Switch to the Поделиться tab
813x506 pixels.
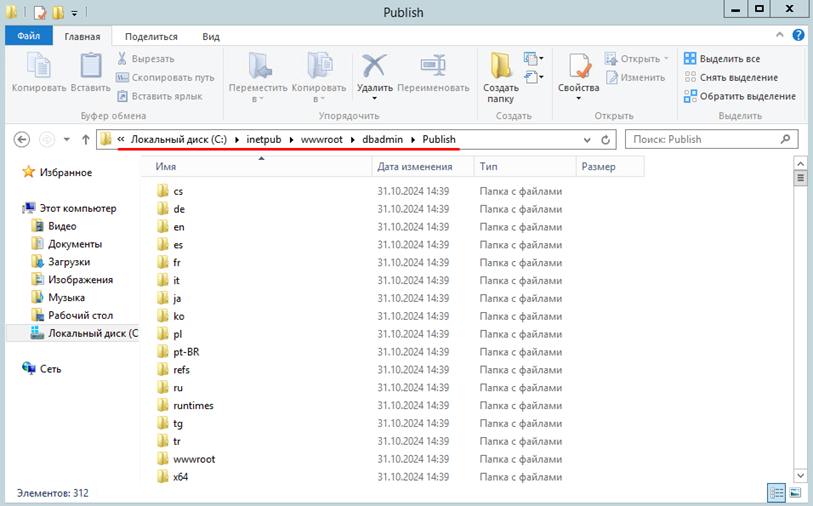pos(151,36)
